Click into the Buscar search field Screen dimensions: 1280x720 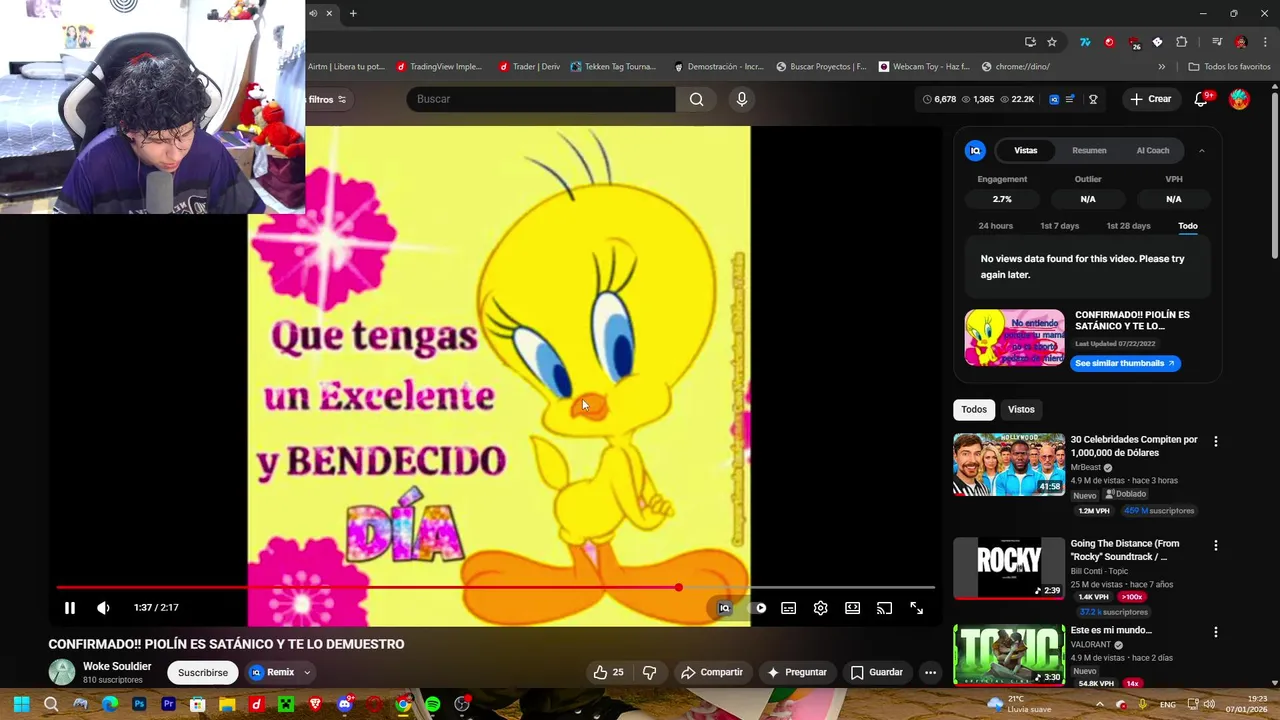[x=541, y=99]
